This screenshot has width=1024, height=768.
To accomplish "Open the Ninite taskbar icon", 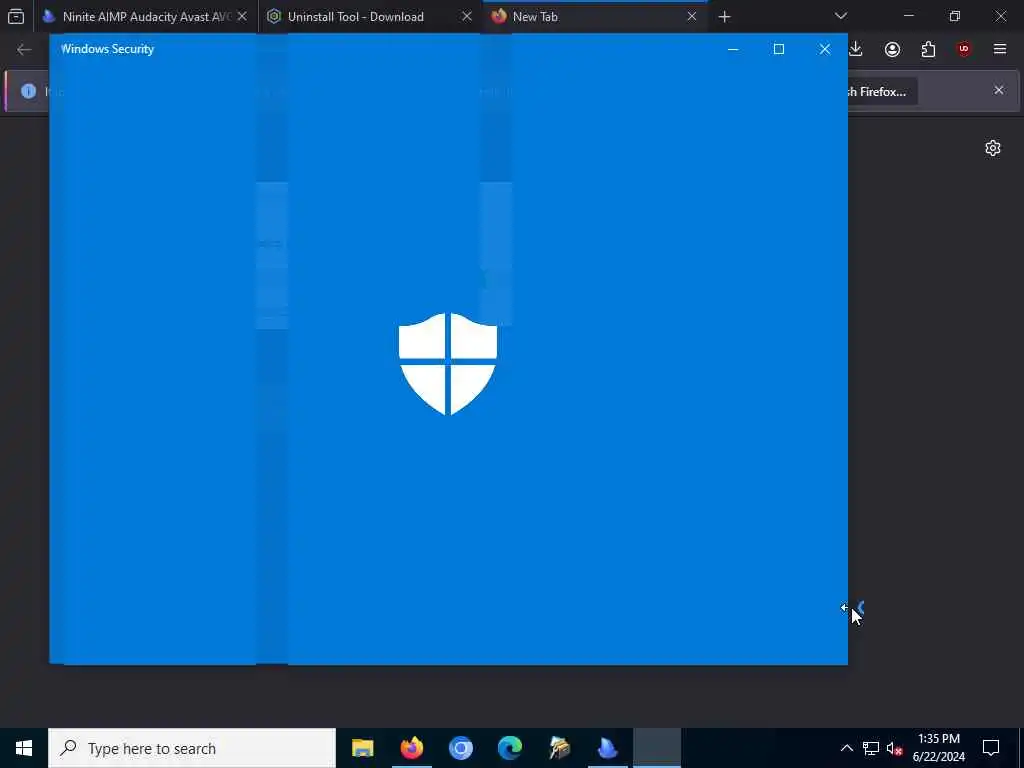I will 608,748.
